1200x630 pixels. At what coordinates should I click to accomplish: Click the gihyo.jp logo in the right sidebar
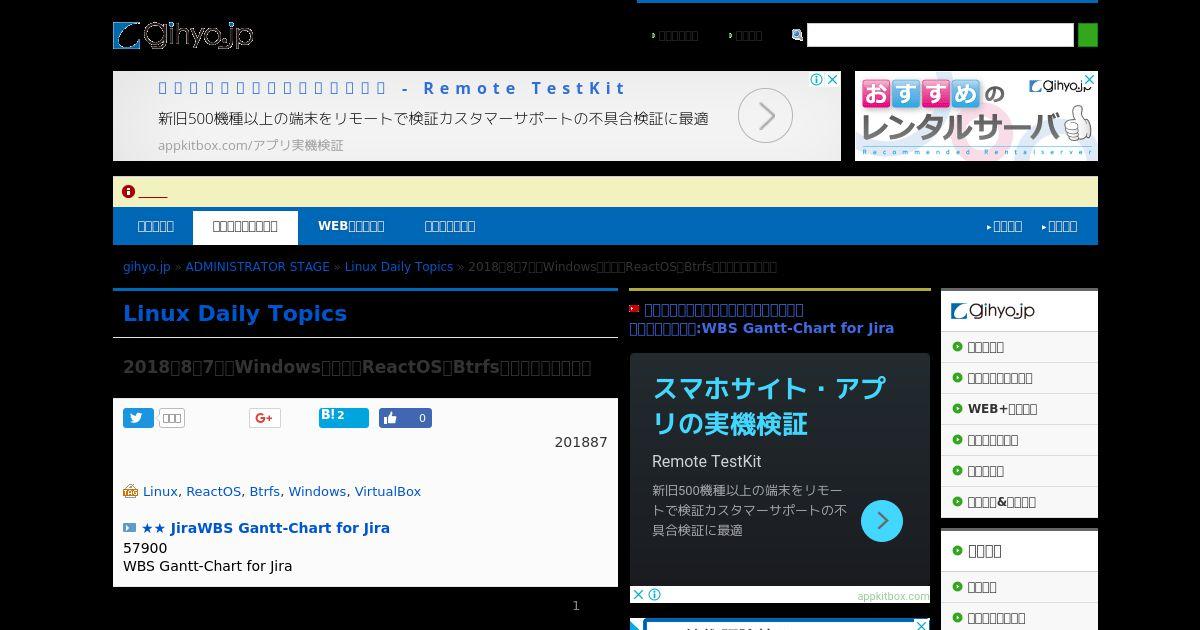click(x=993, y=311)
